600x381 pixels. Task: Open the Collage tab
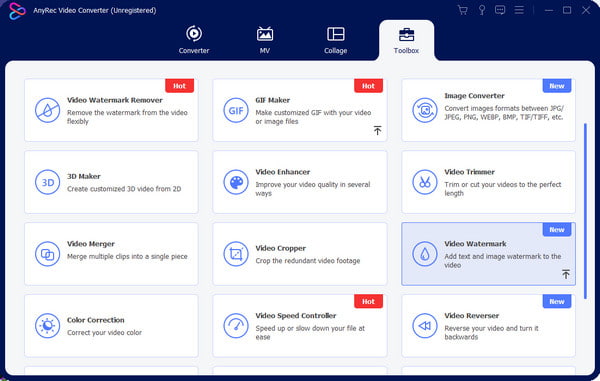tap(336, 40)
